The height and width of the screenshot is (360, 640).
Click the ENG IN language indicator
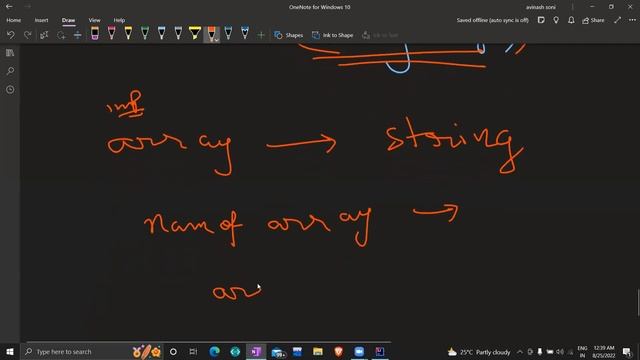click(x=582, y=352)
